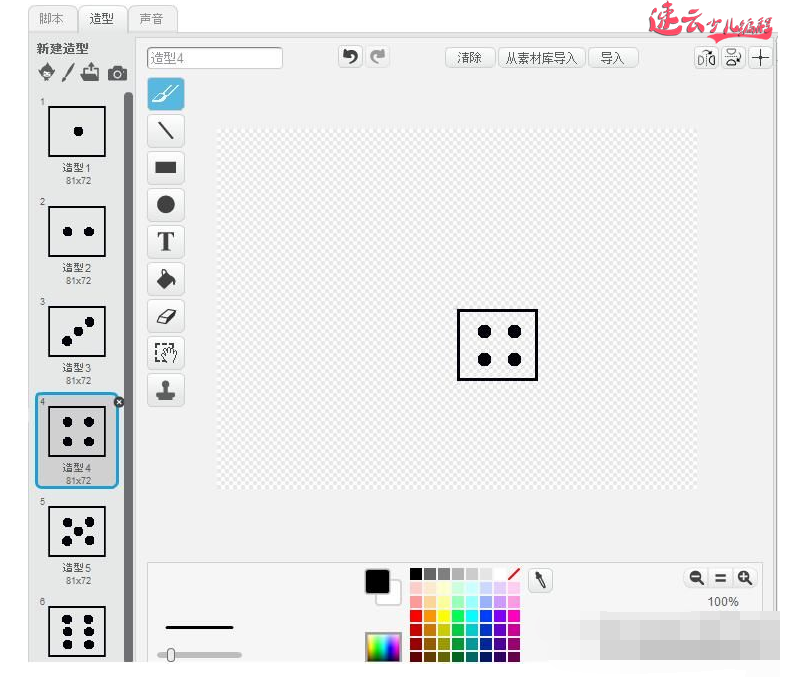Select the Rectangle tool

tap(166, 167)
